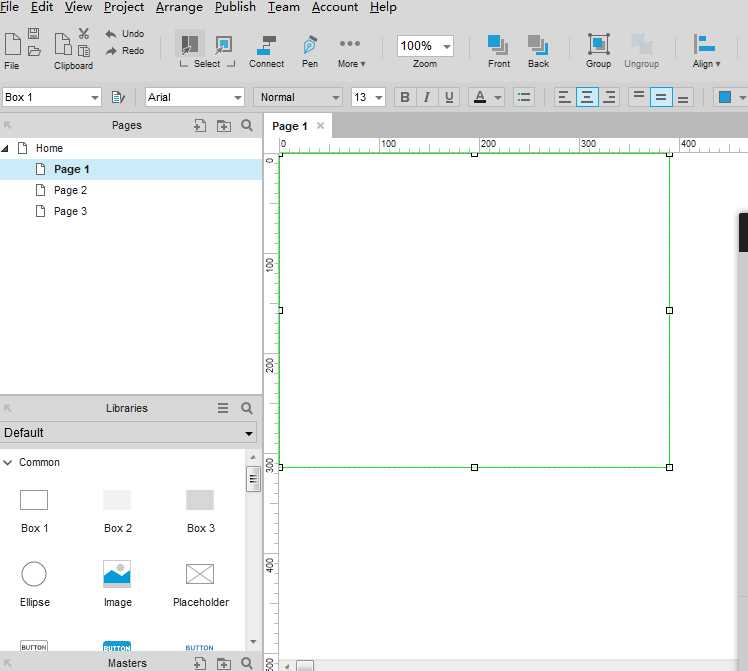
Task: Open the Help menu
Action: pos(383,7)
